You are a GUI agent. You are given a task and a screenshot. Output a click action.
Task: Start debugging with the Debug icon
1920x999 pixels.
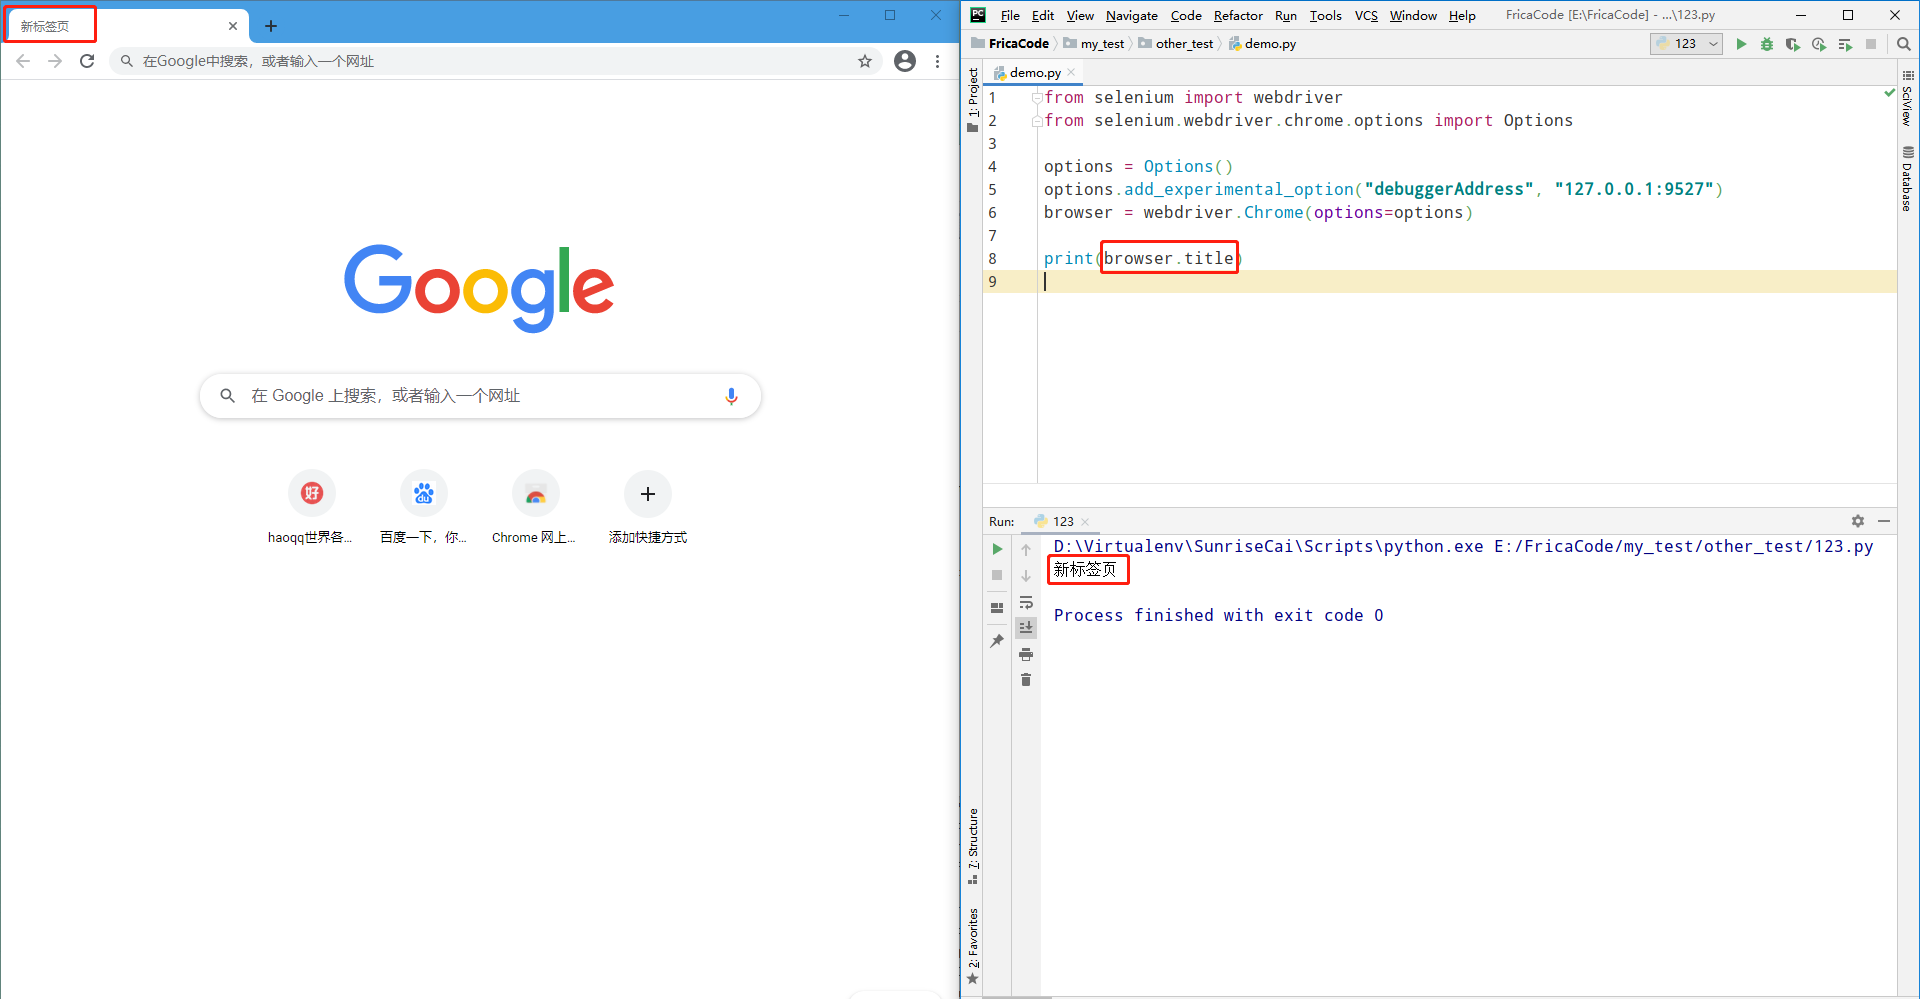click(1767, 44)
